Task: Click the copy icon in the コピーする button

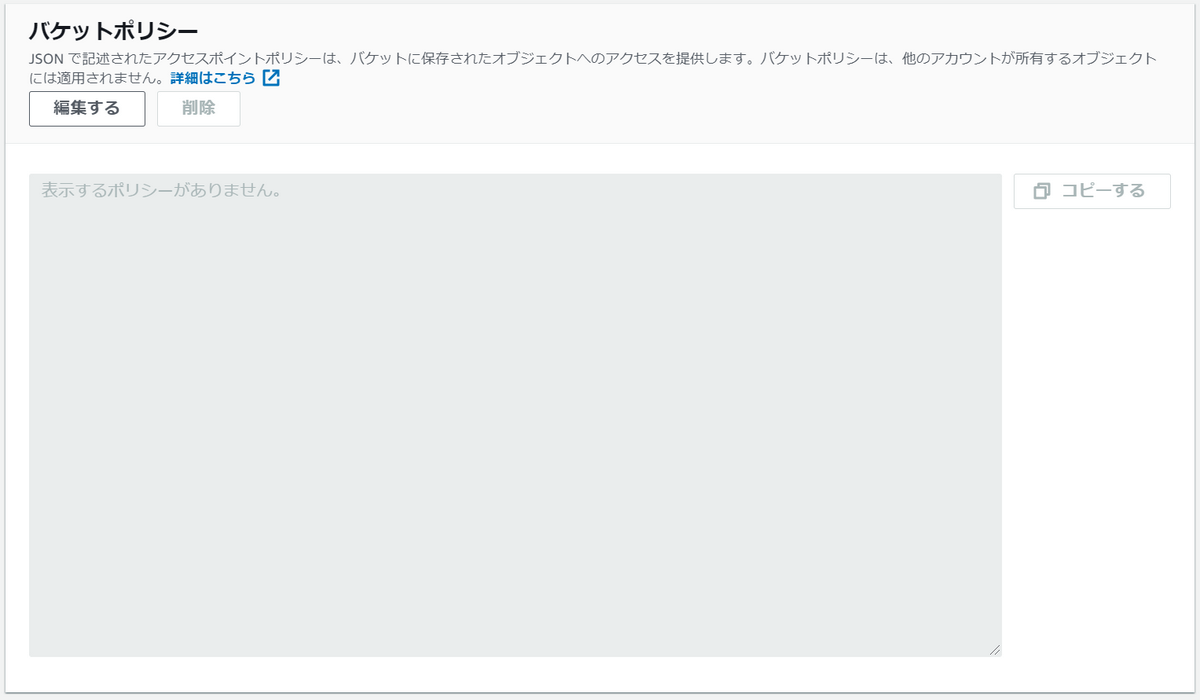Action: (x=1042, y=191)
